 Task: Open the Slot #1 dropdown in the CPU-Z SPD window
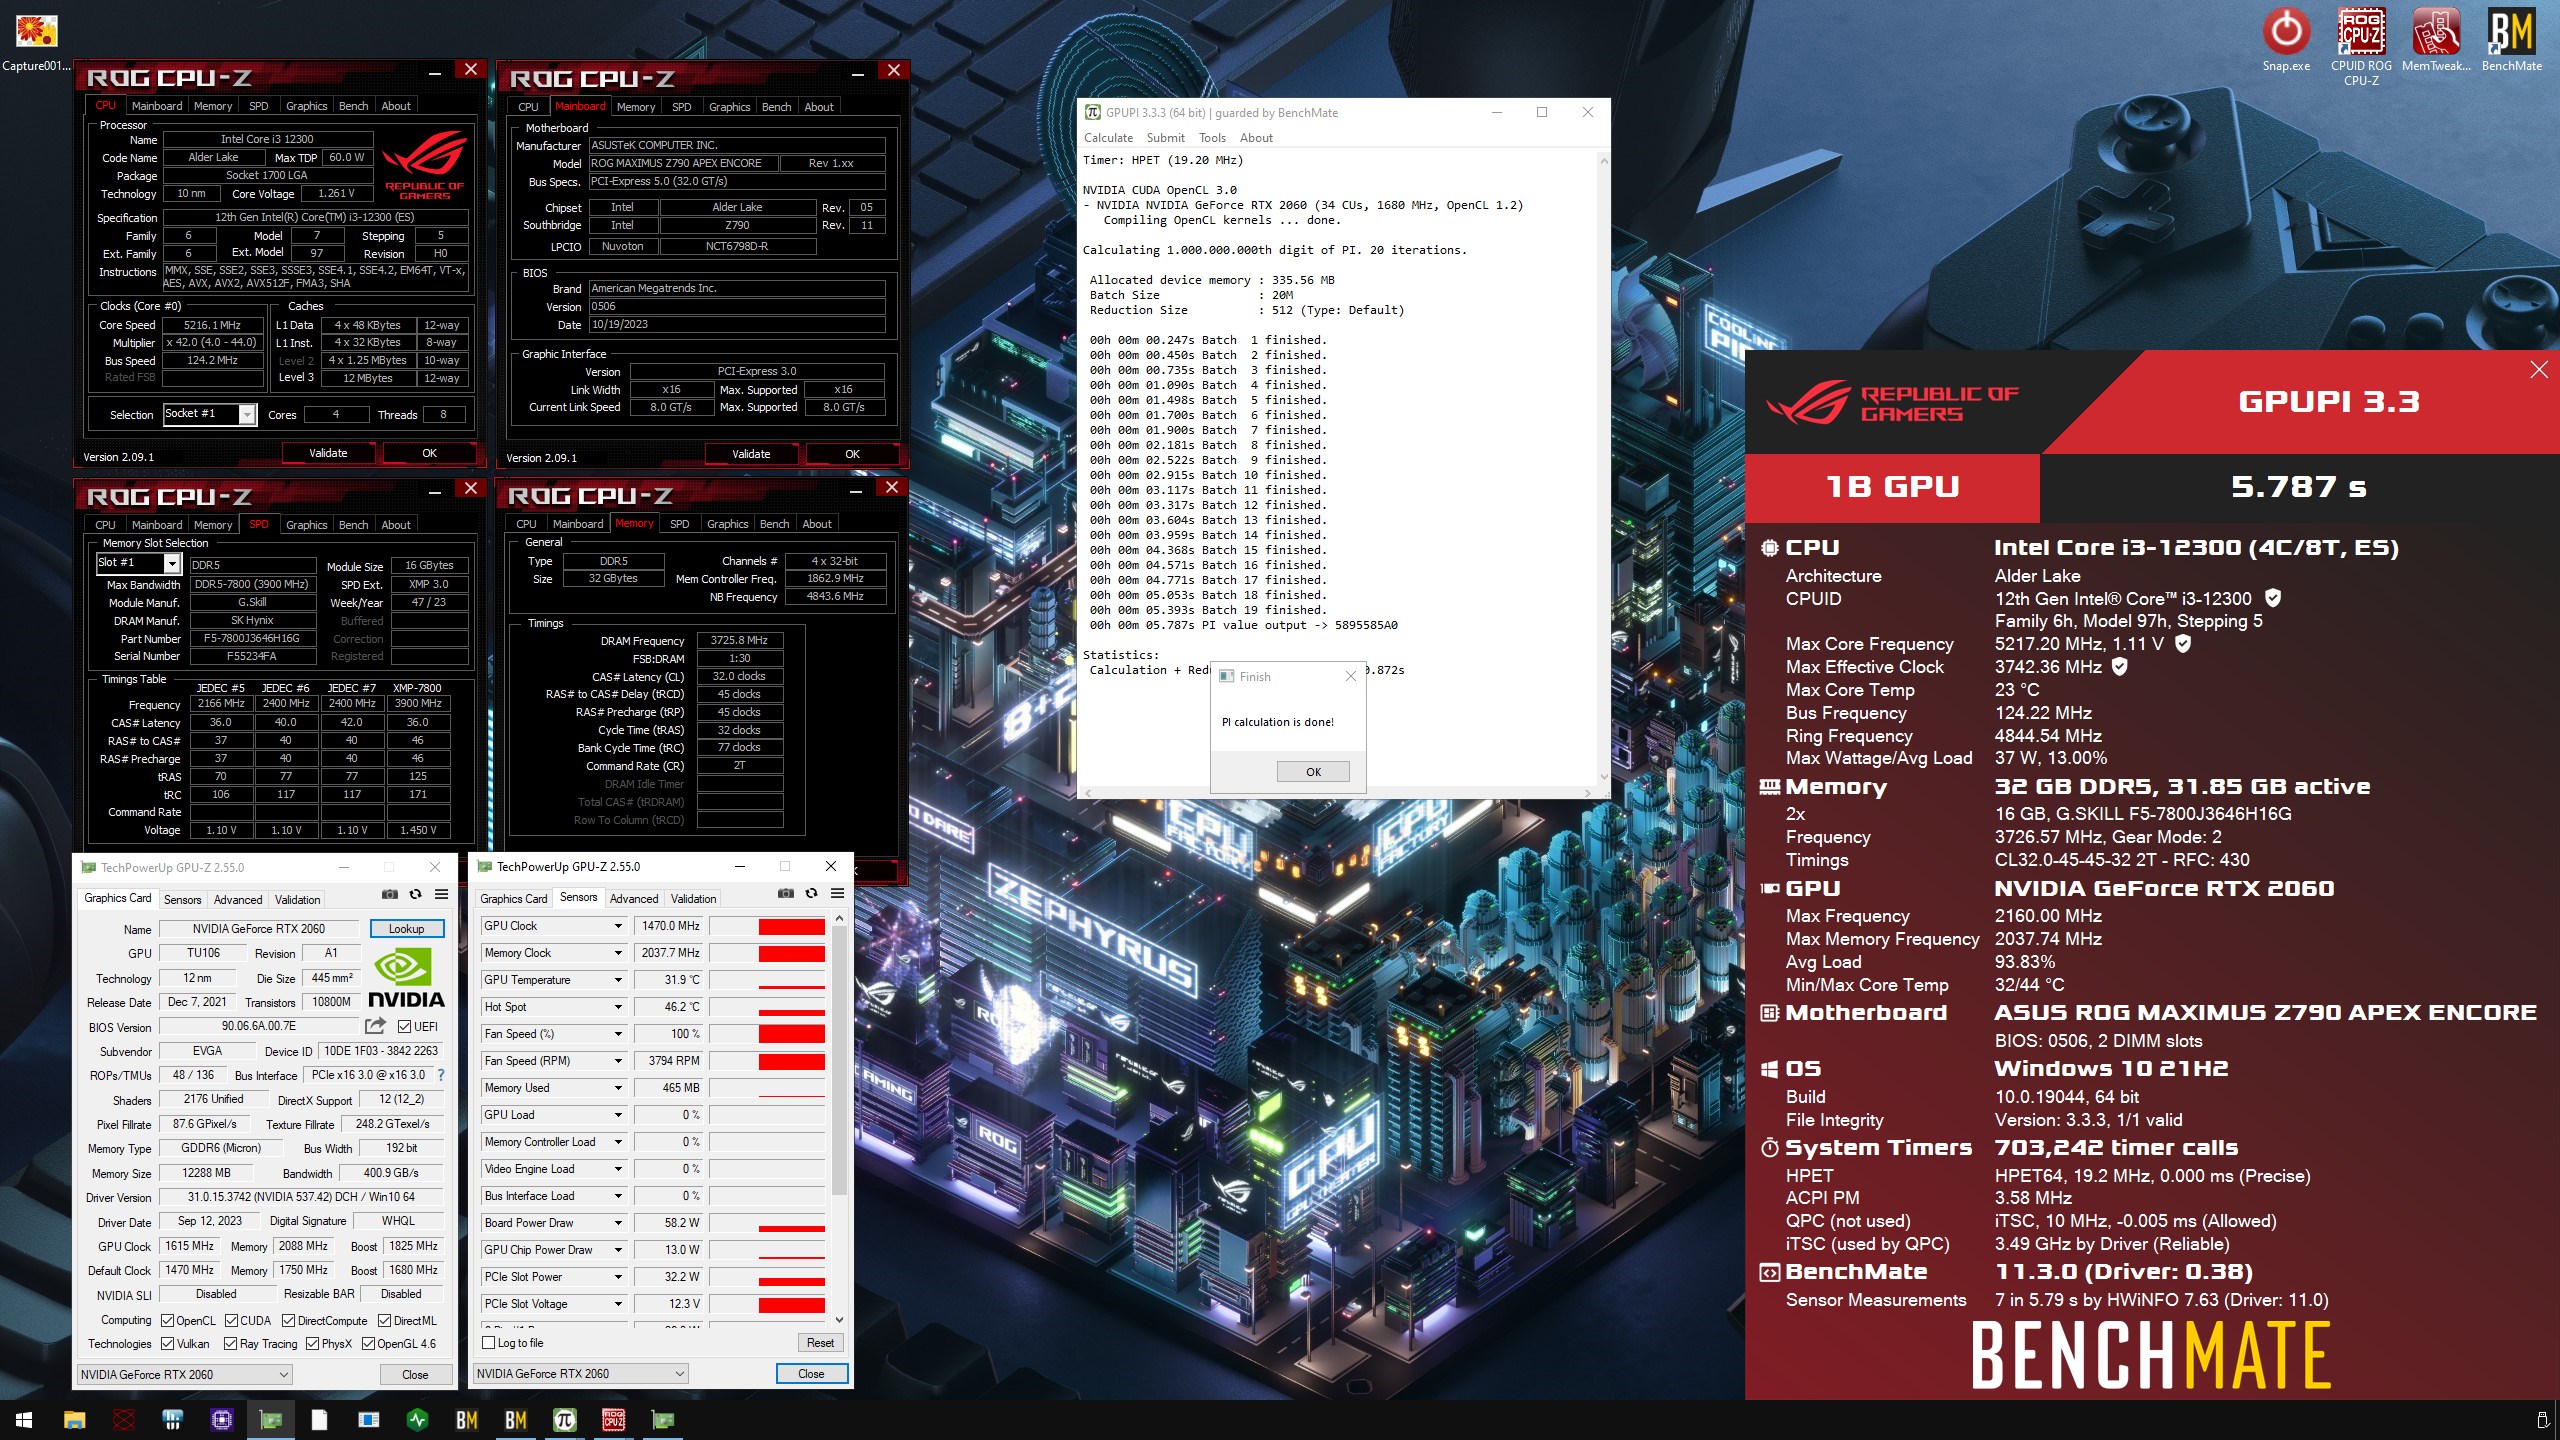(172, 563)
